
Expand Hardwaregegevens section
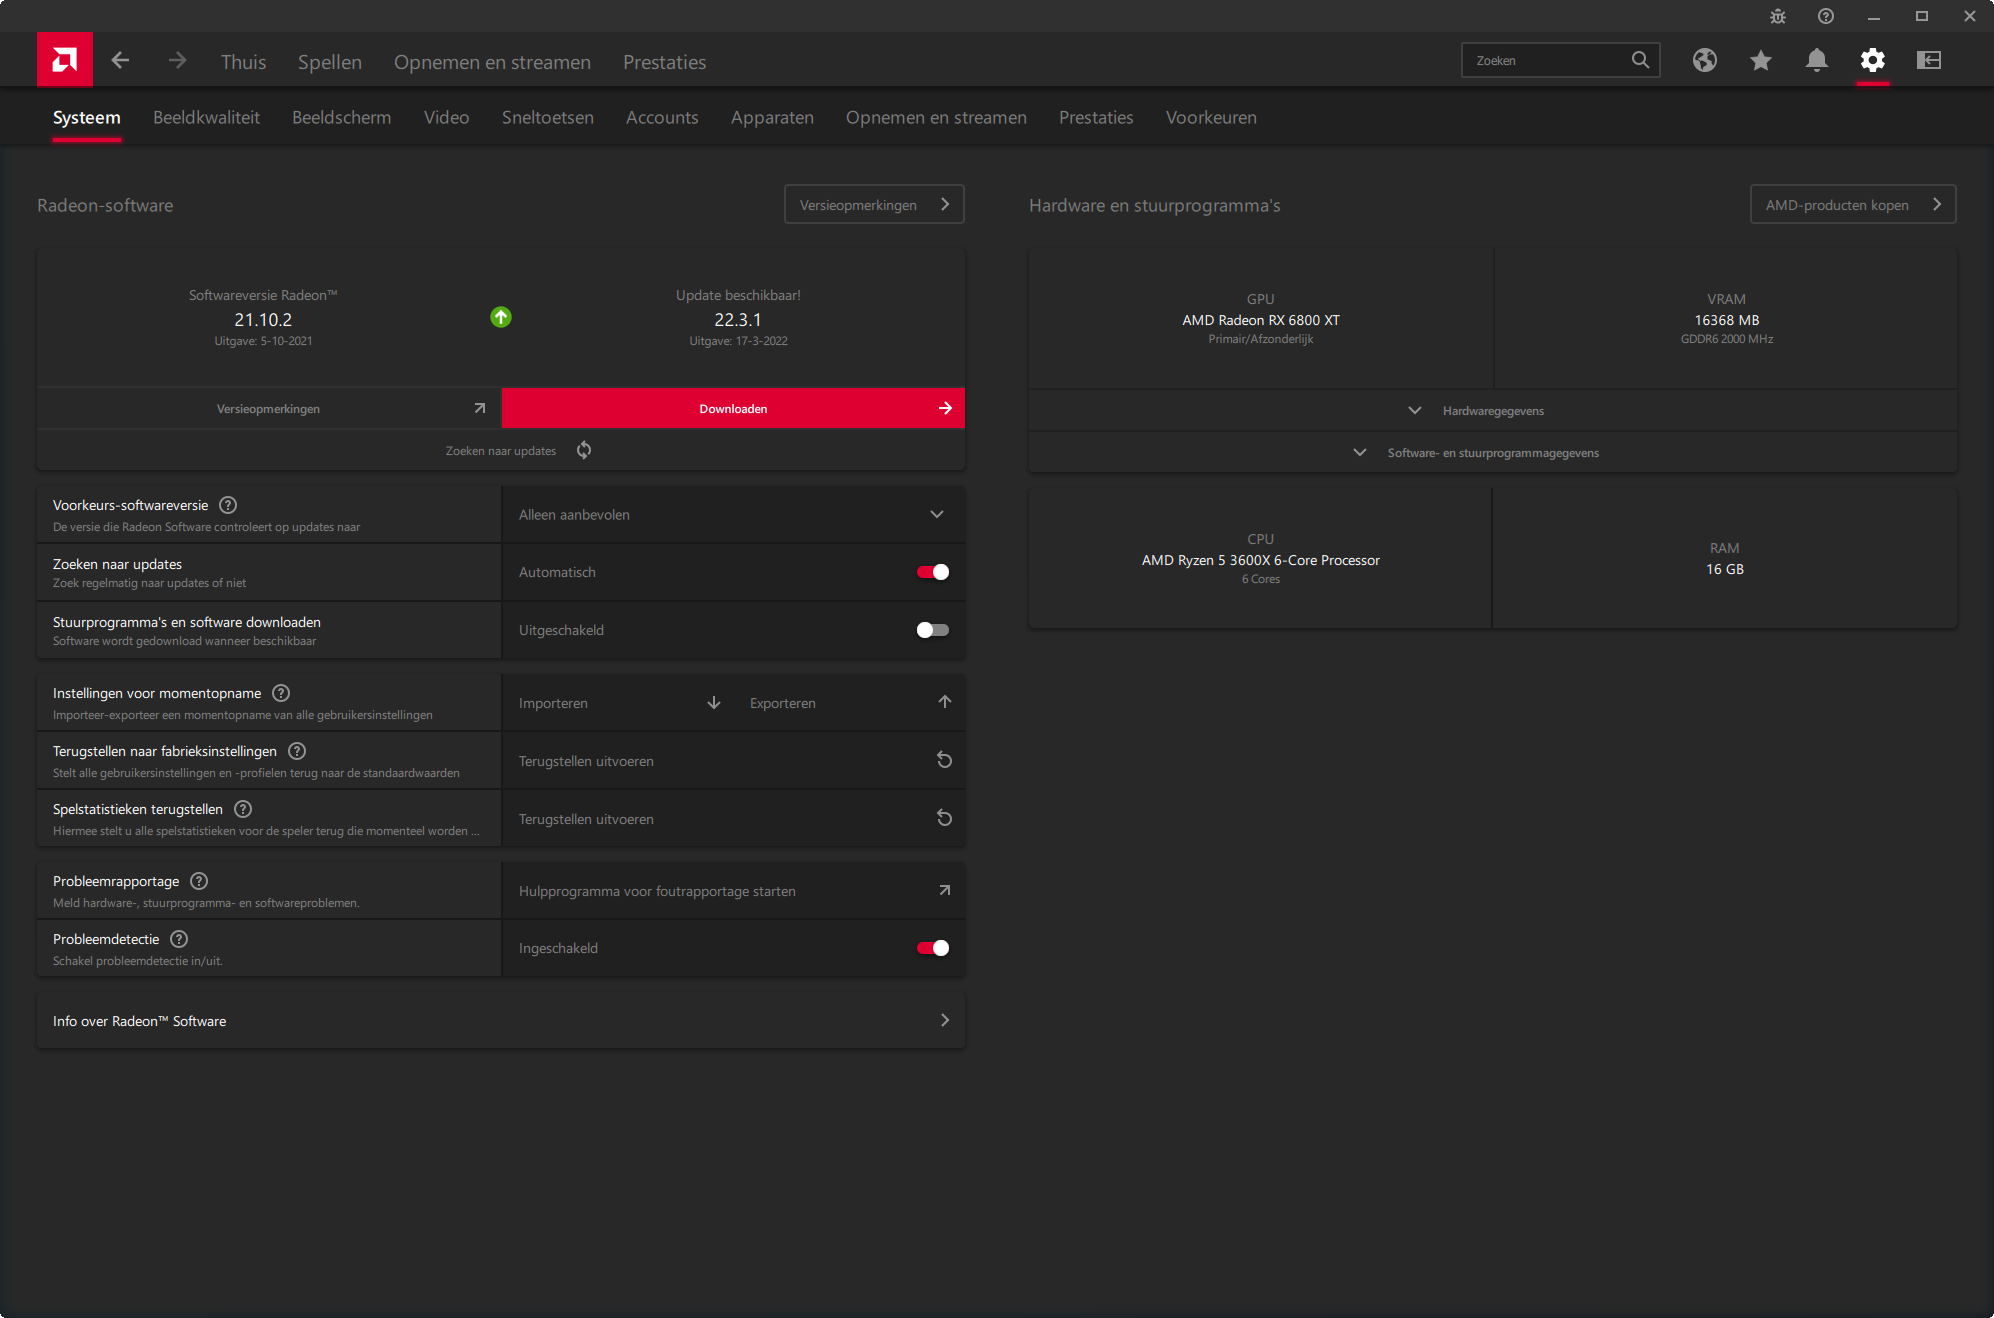tap(1492, 411)
